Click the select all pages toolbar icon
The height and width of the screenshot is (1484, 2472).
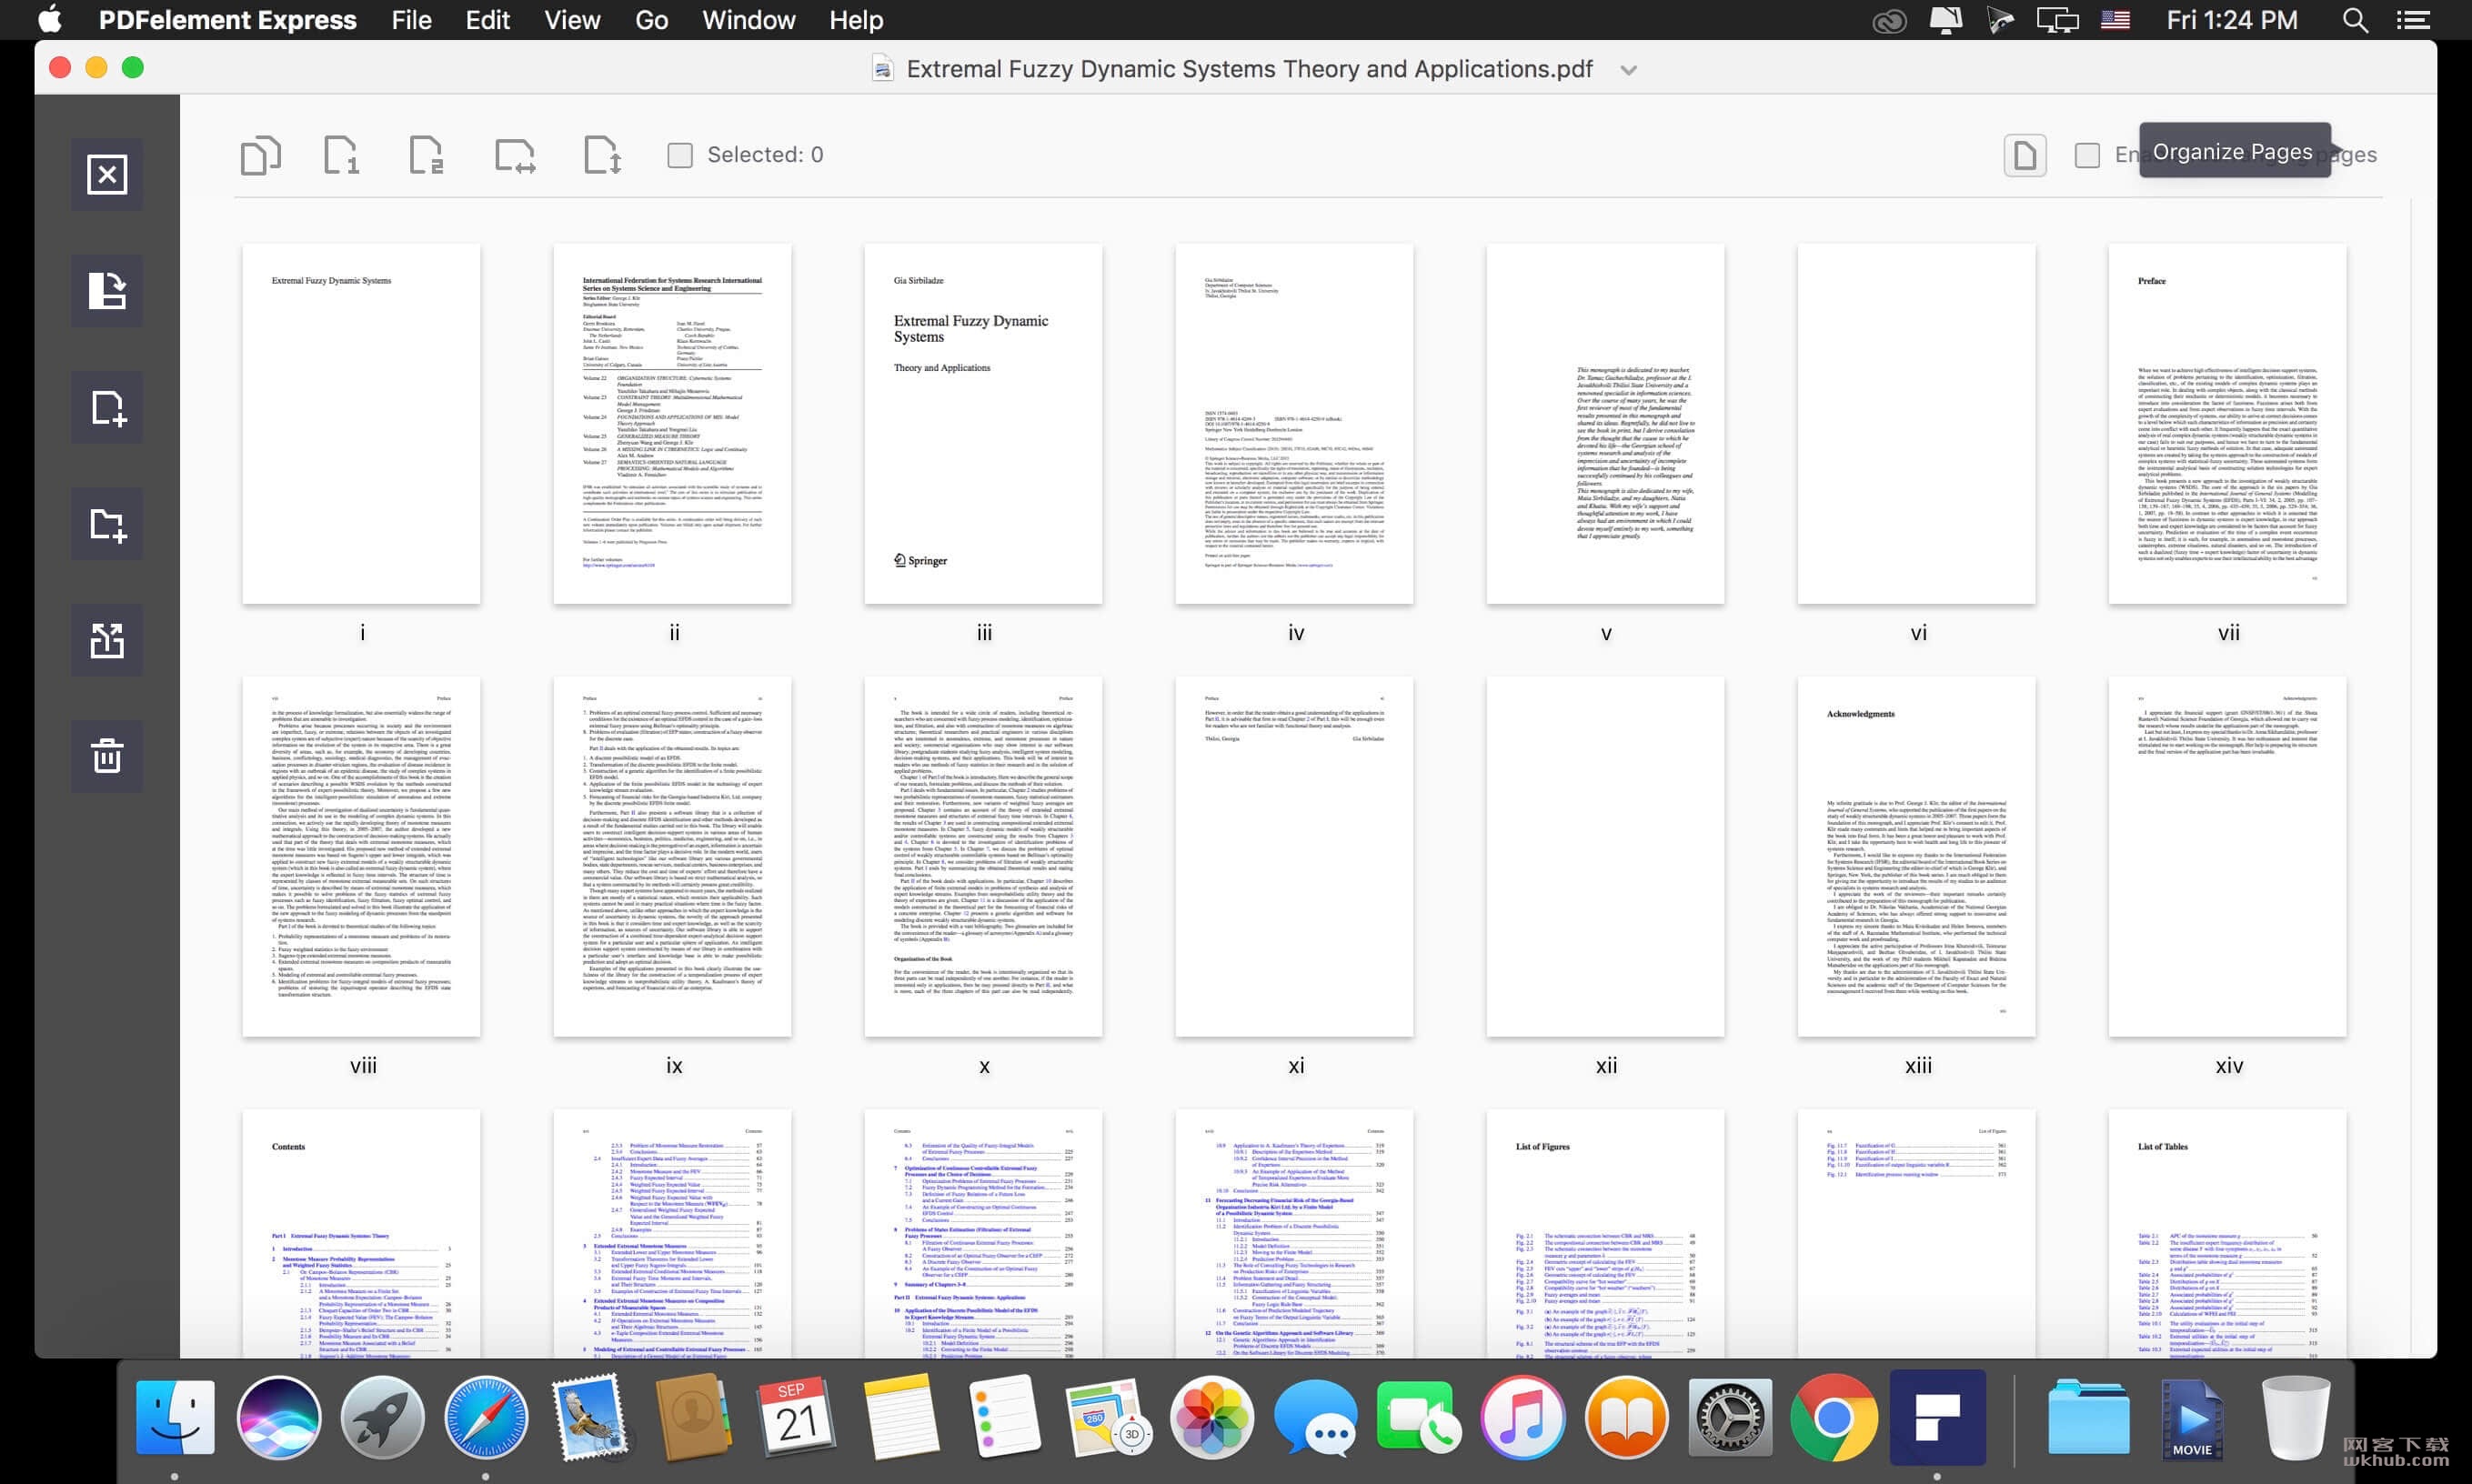coord(260,155)
